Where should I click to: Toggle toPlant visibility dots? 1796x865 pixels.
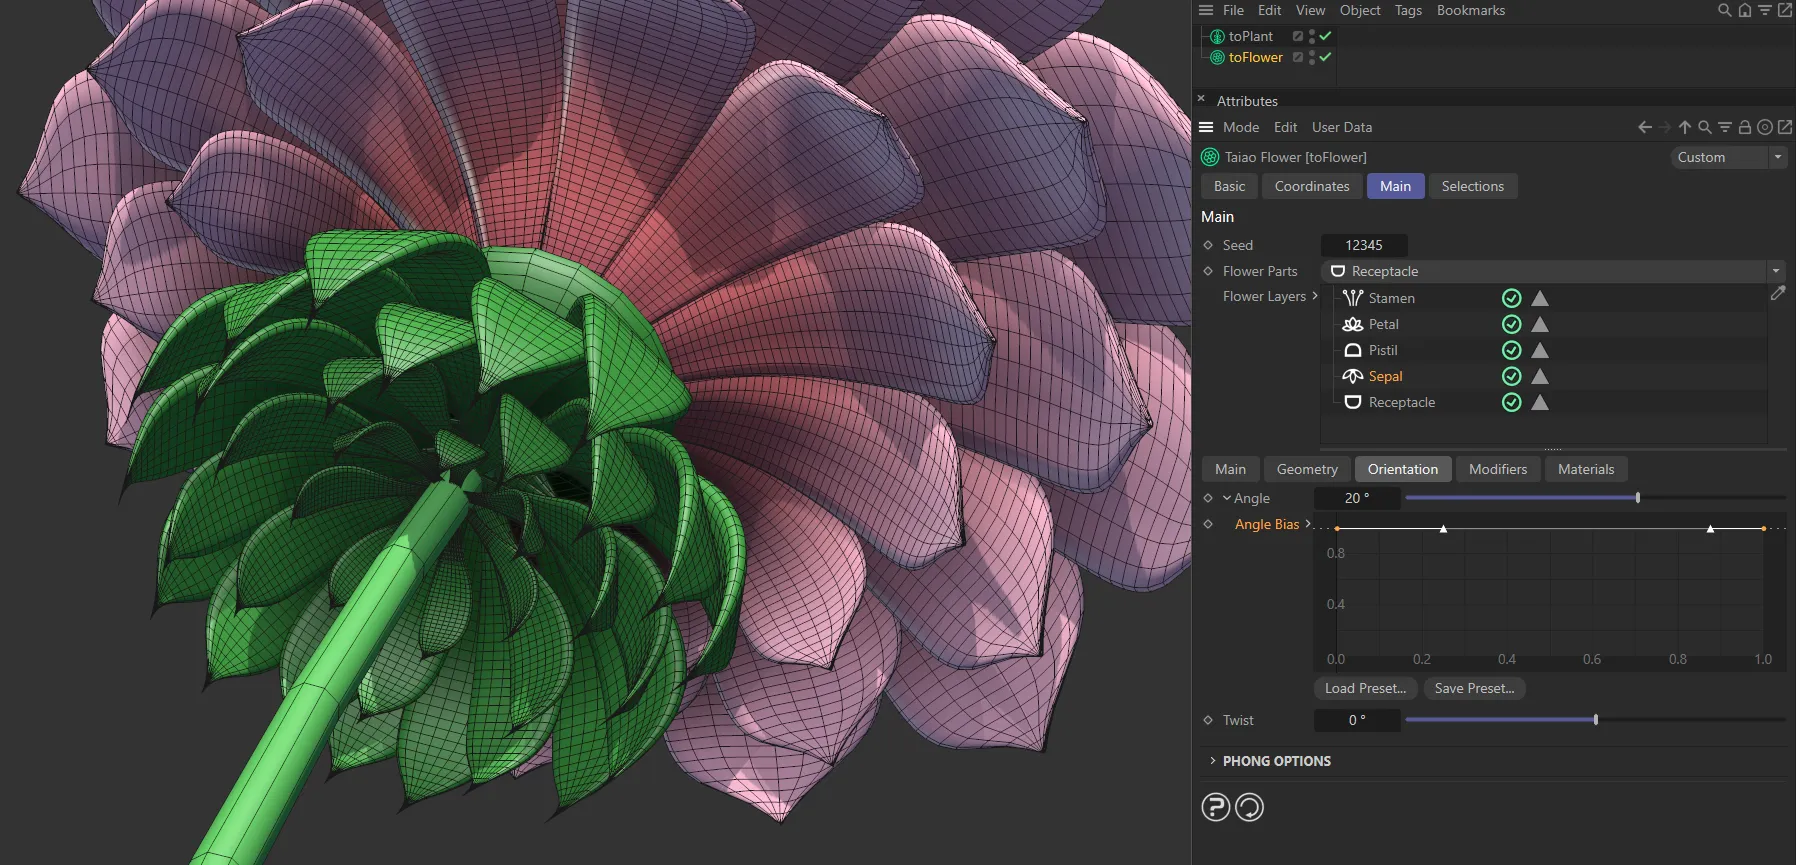[x=1312, y=36]
